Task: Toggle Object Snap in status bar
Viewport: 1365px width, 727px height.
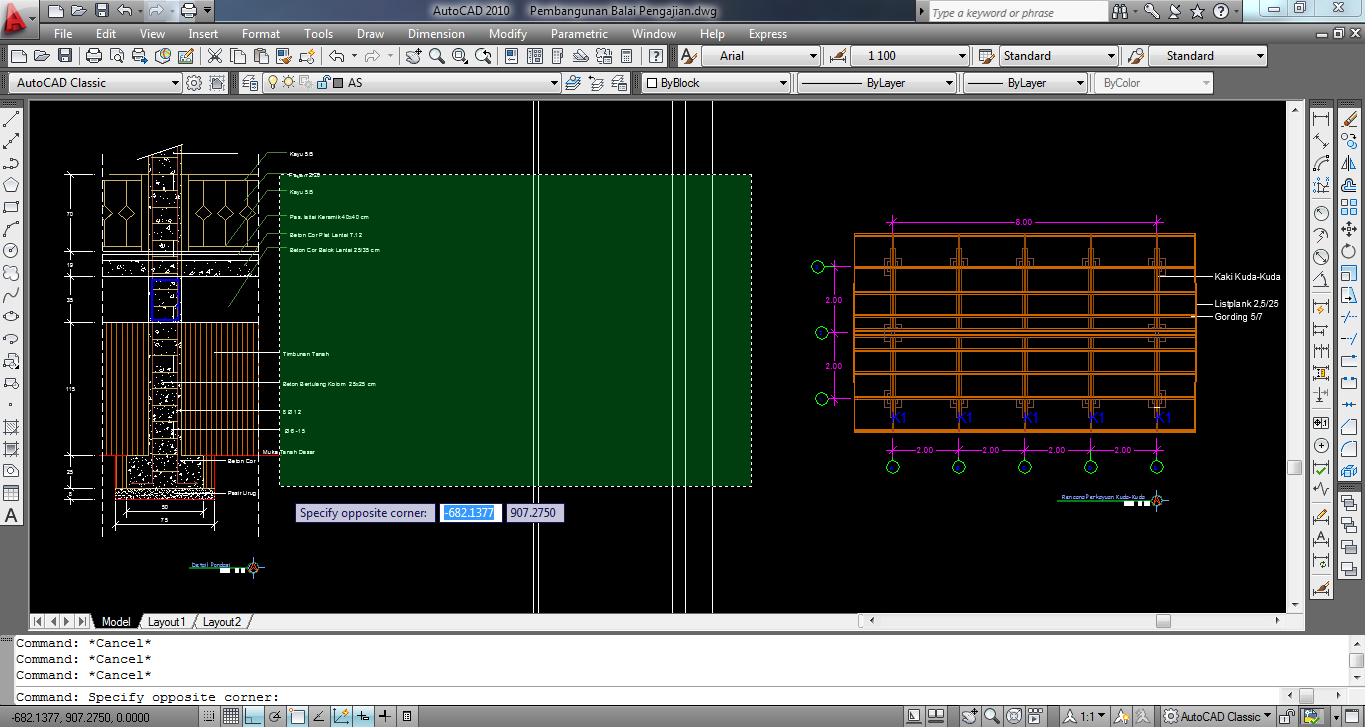Action: (298, 716)
